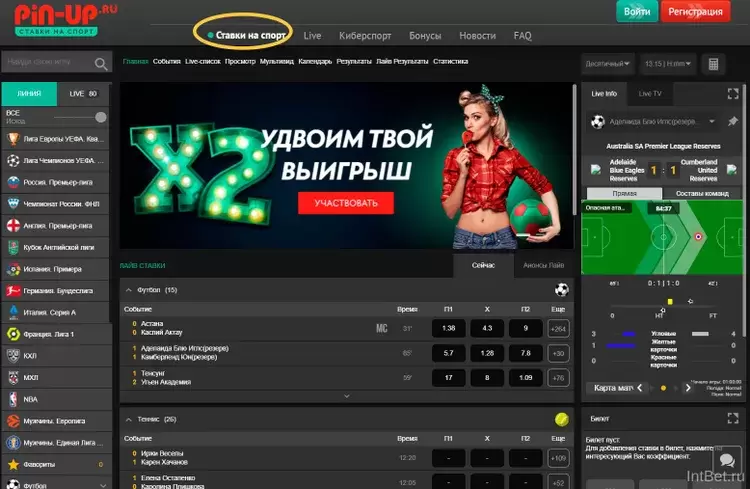750x489 pixels.
Task: Open the bet calculator icon
Action: point(713,64)
